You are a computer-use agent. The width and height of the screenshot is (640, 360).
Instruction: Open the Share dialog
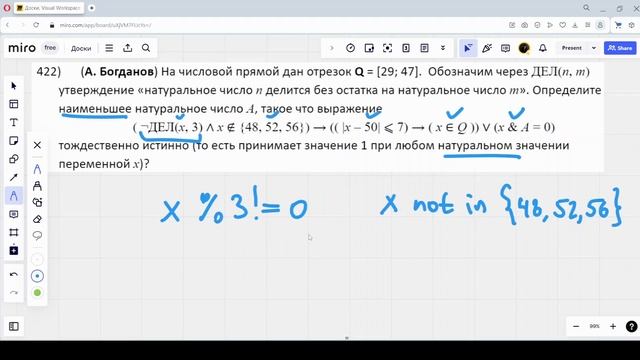pos(620,48)
